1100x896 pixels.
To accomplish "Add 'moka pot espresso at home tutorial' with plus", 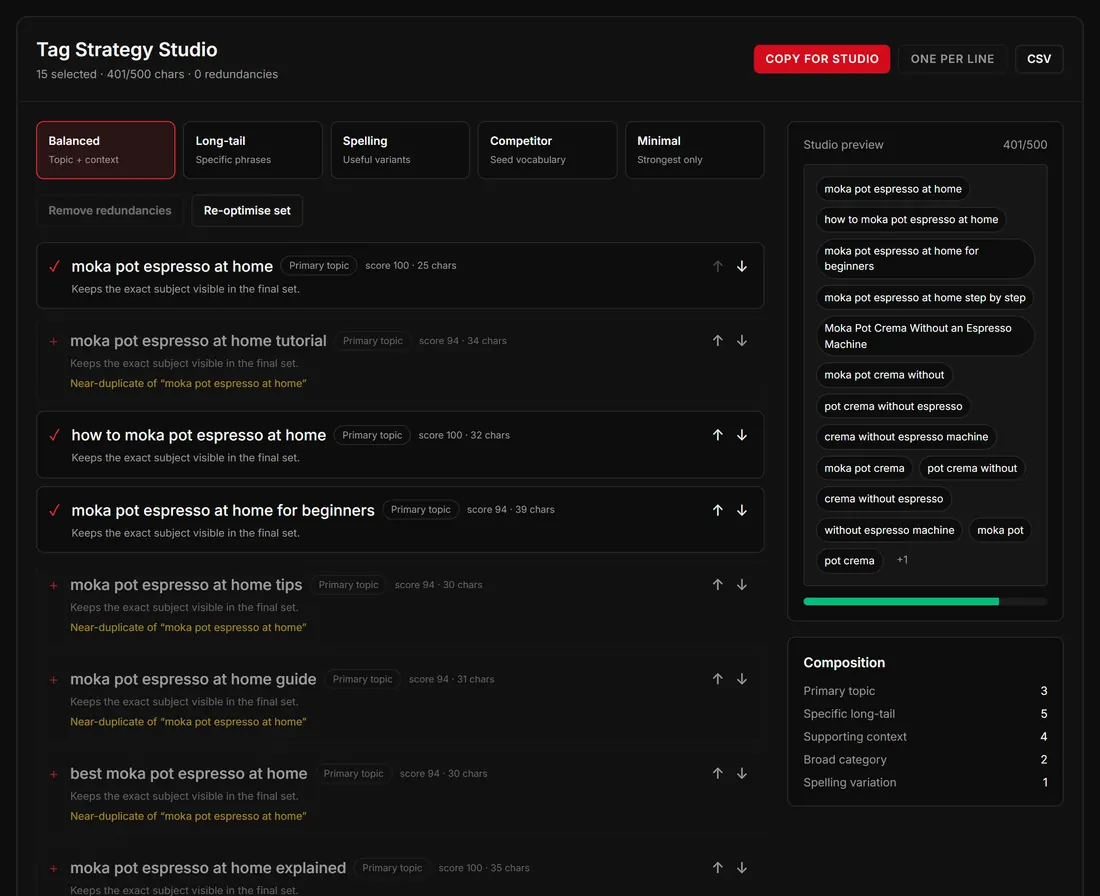I will (53, 342).
